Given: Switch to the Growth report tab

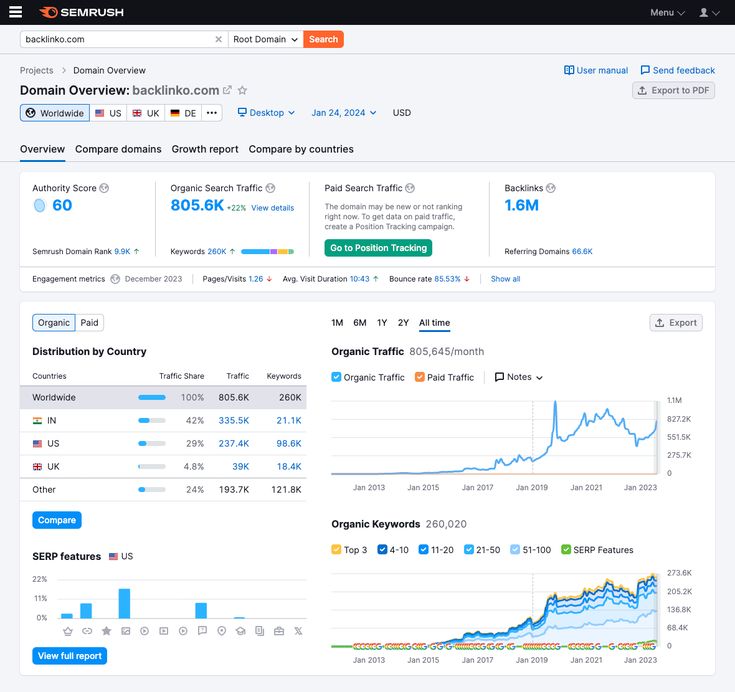Looking at the screenshot, I should (x=205, y=149).
